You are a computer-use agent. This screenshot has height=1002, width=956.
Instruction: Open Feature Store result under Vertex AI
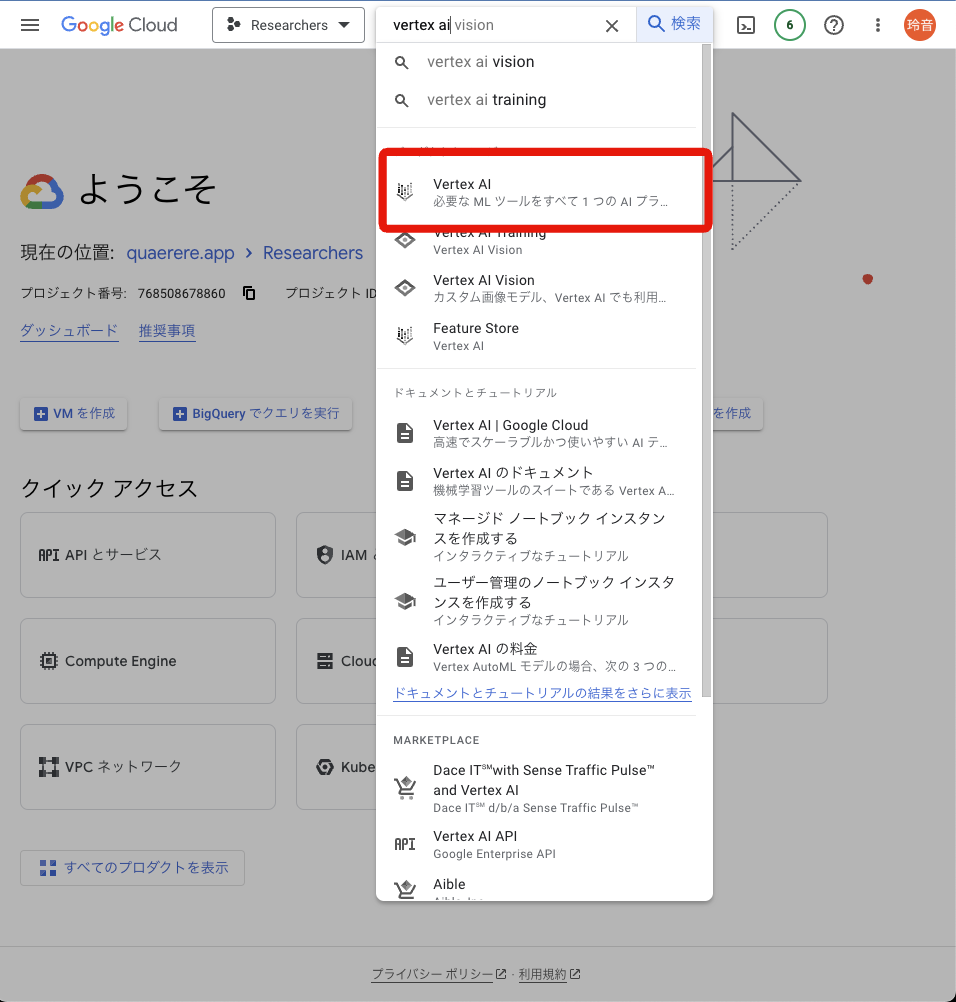[x=539, y=336]
